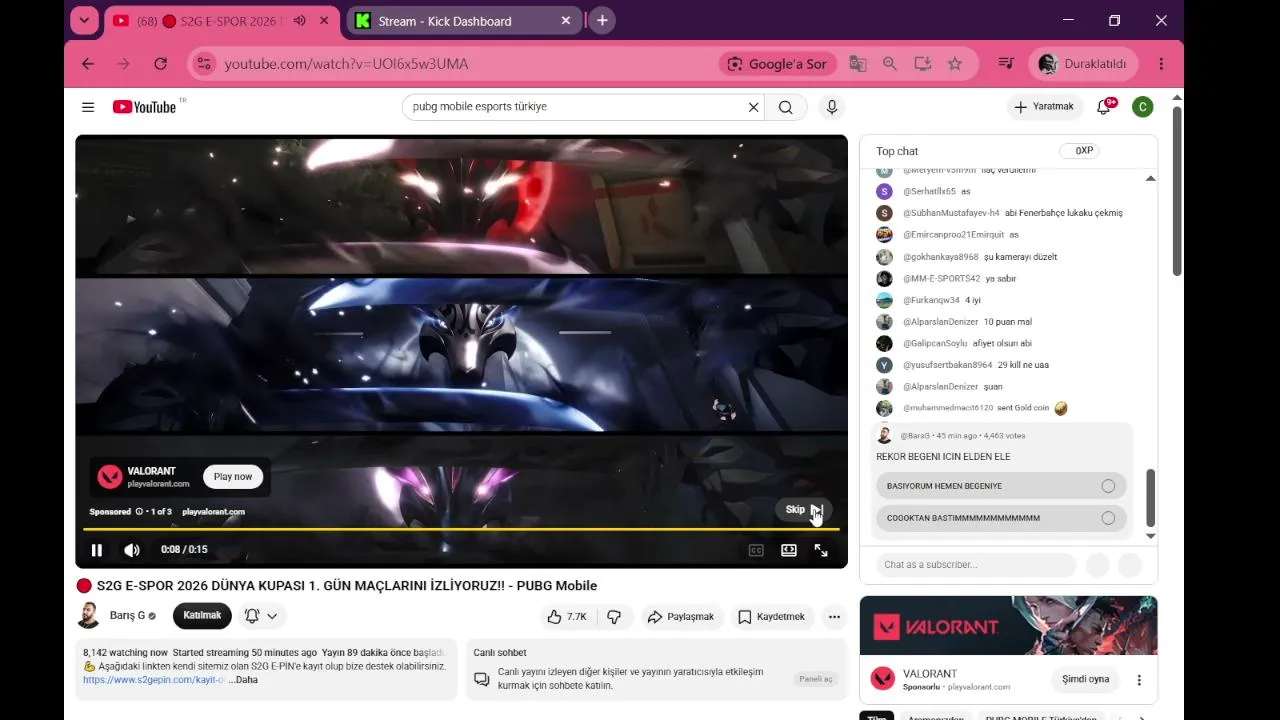This screenshot has height=720, width=1280.
Task: Share the video via Paylaşmak
Action: point(681,617)
